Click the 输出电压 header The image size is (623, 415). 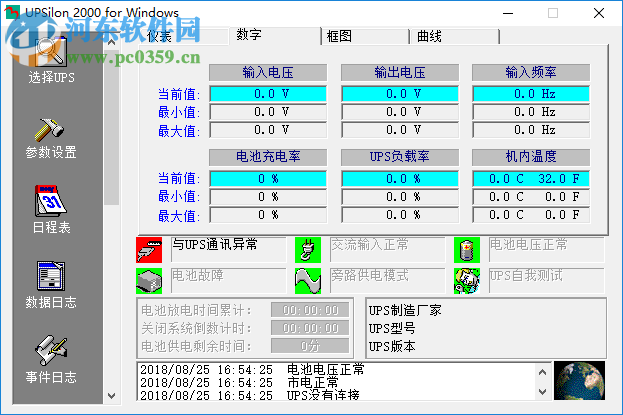(x=400, y=73)
